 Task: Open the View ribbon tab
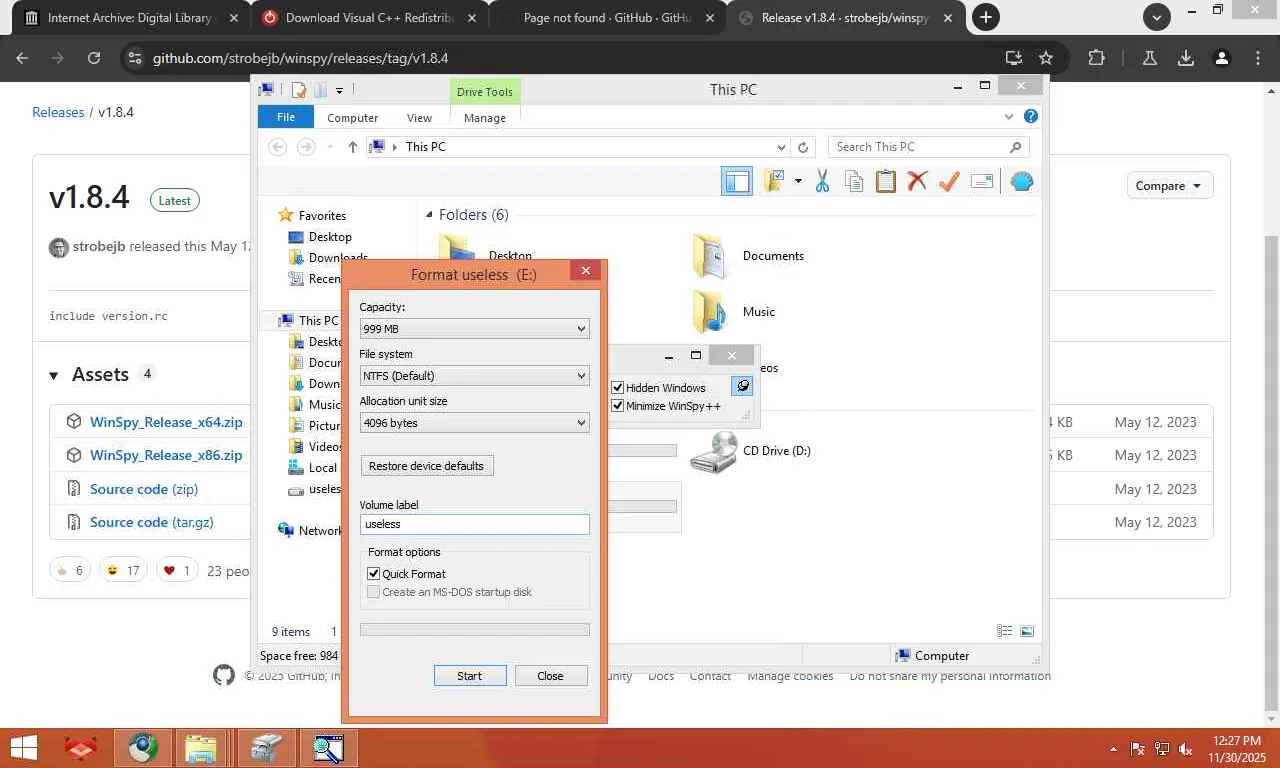[420, 118]
